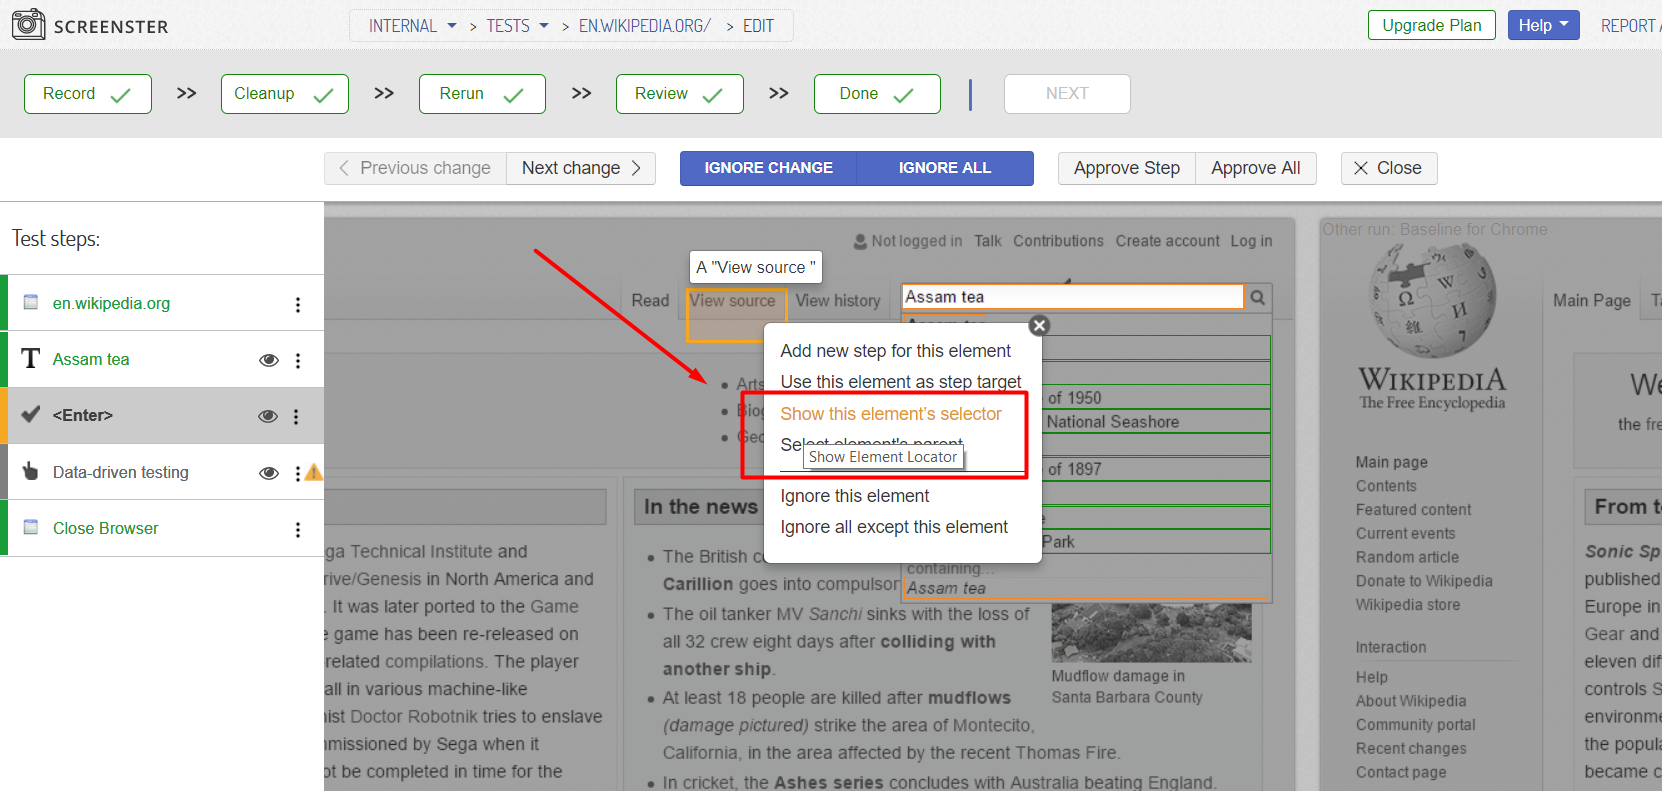Image resolution: width=1662 pixels, height=791 pixels.
Task: Click Read tab in screenshot
Action: pos(650,300)
